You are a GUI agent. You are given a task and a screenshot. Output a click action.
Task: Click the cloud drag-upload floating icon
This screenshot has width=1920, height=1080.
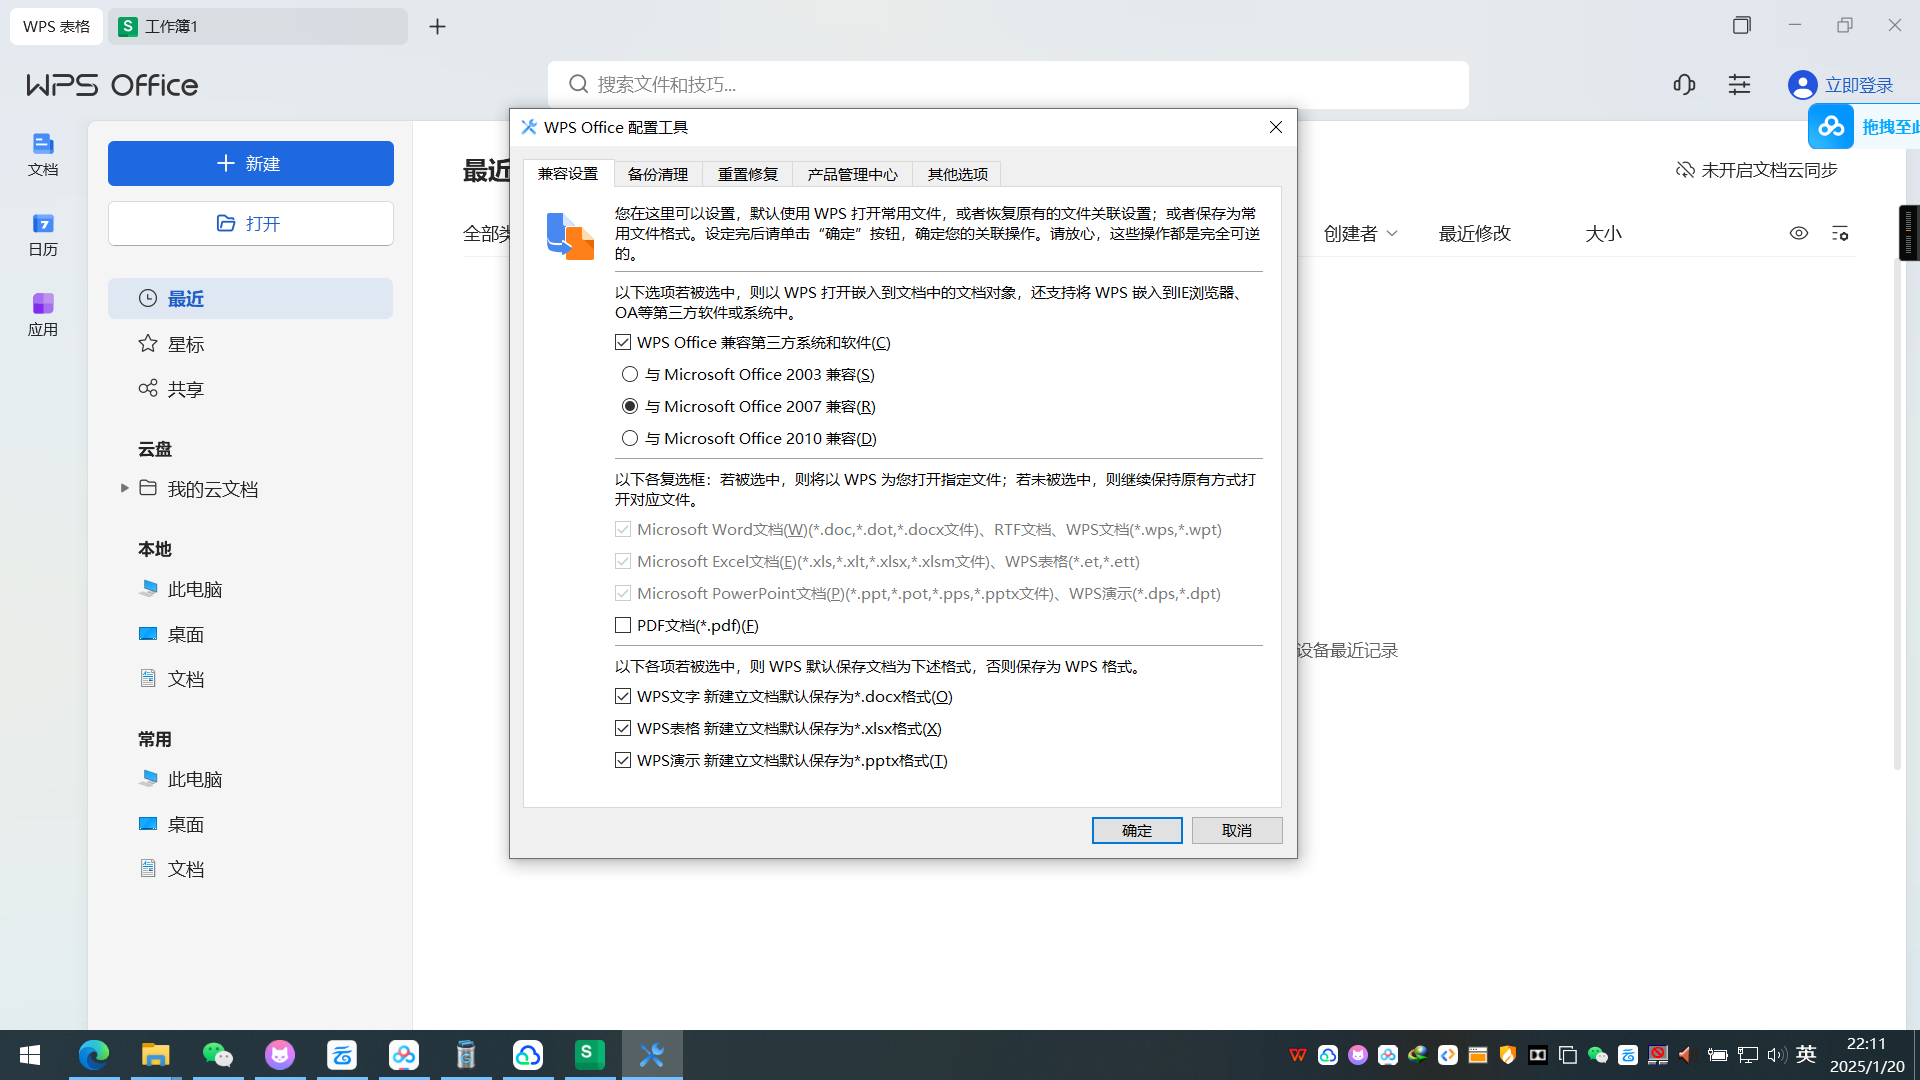[x=1831, y=127]
